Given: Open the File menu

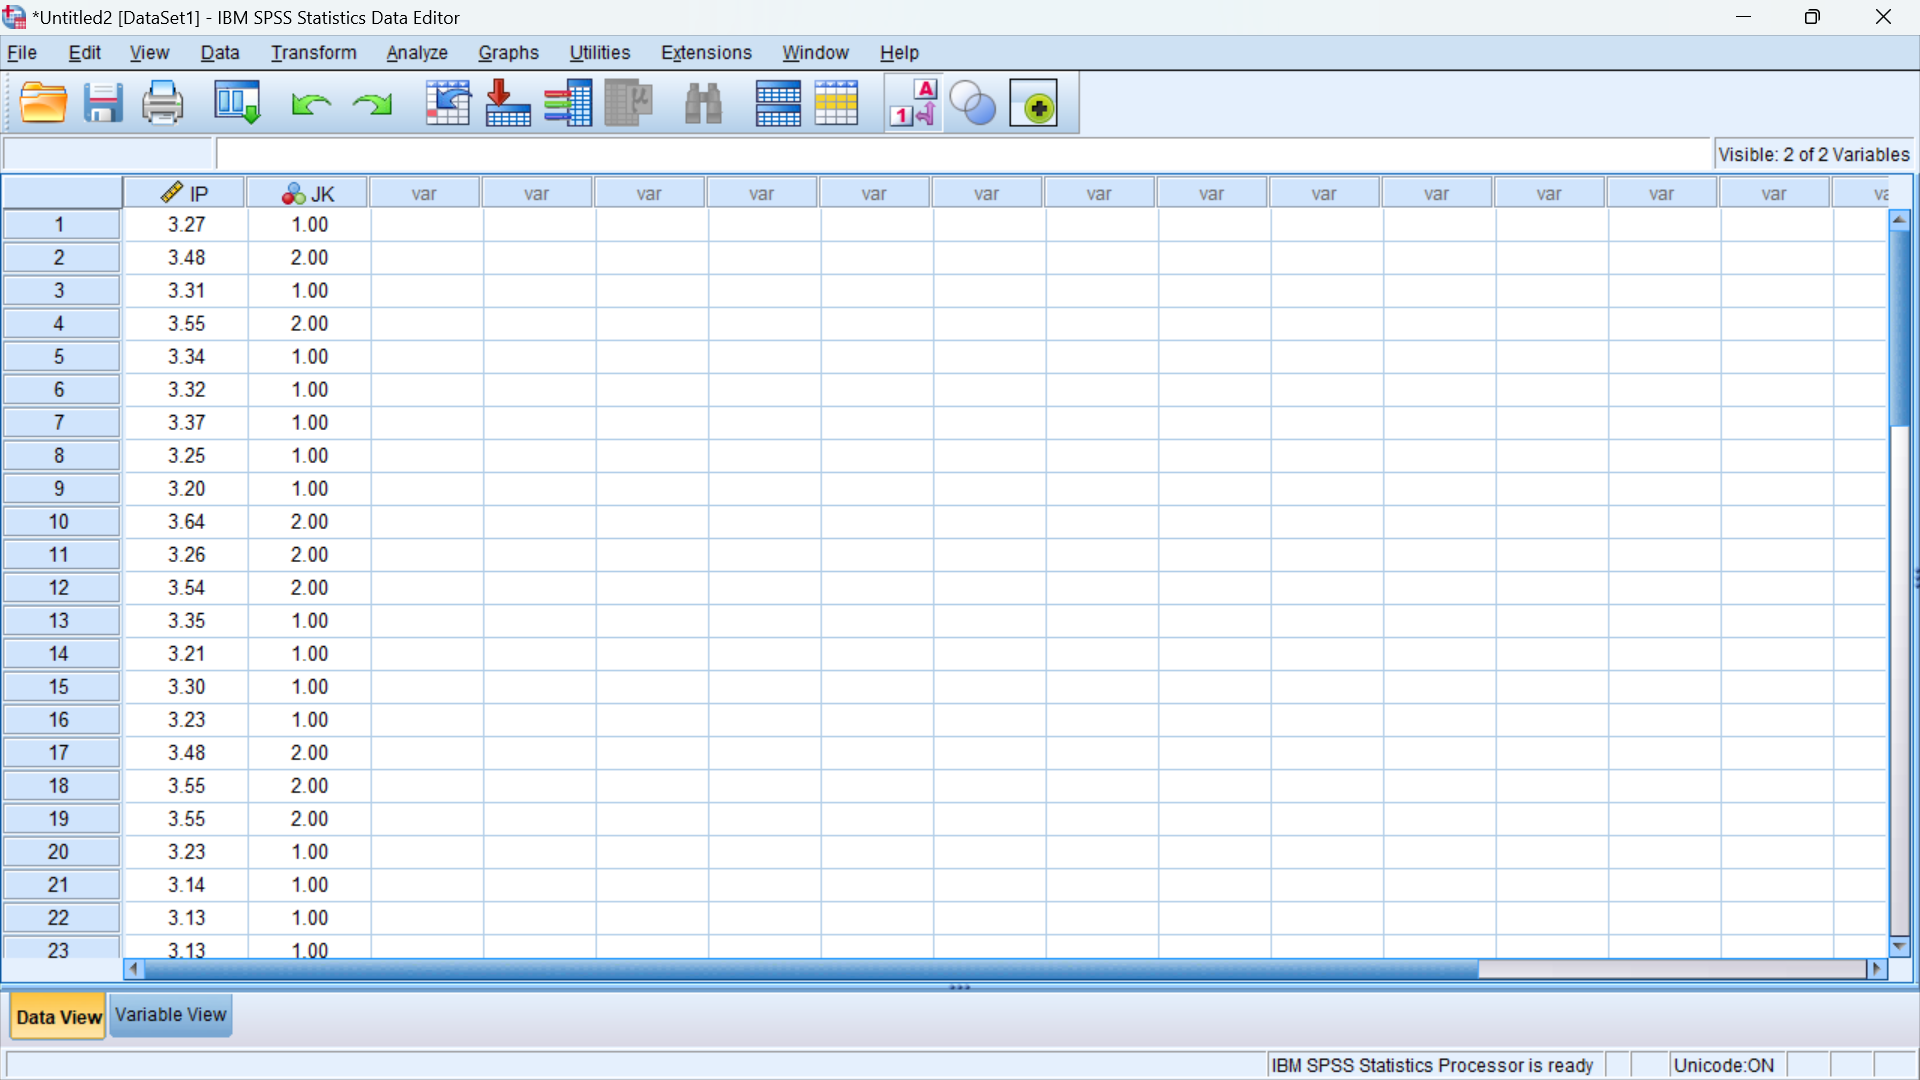Looking at the screenshot, I should click(x=22, y=53).
